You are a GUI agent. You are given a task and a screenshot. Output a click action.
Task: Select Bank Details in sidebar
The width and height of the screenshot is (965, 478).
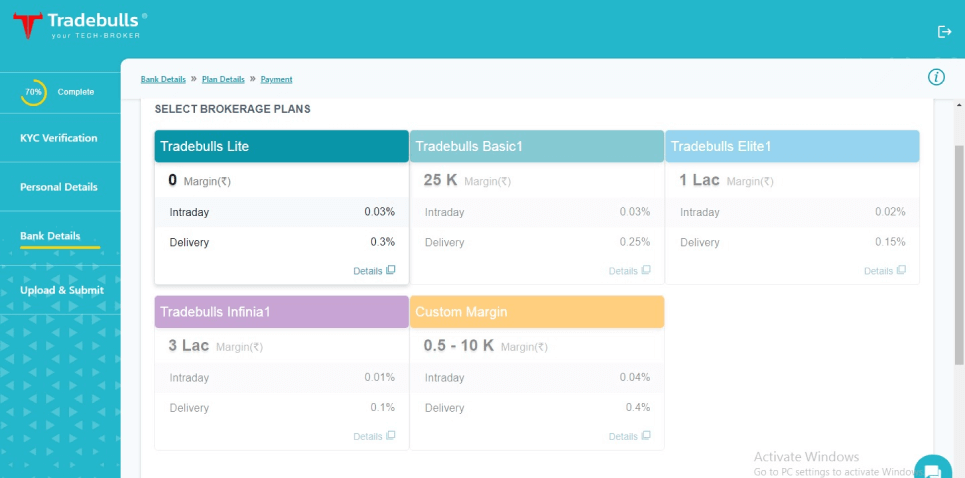coord(50,236)
